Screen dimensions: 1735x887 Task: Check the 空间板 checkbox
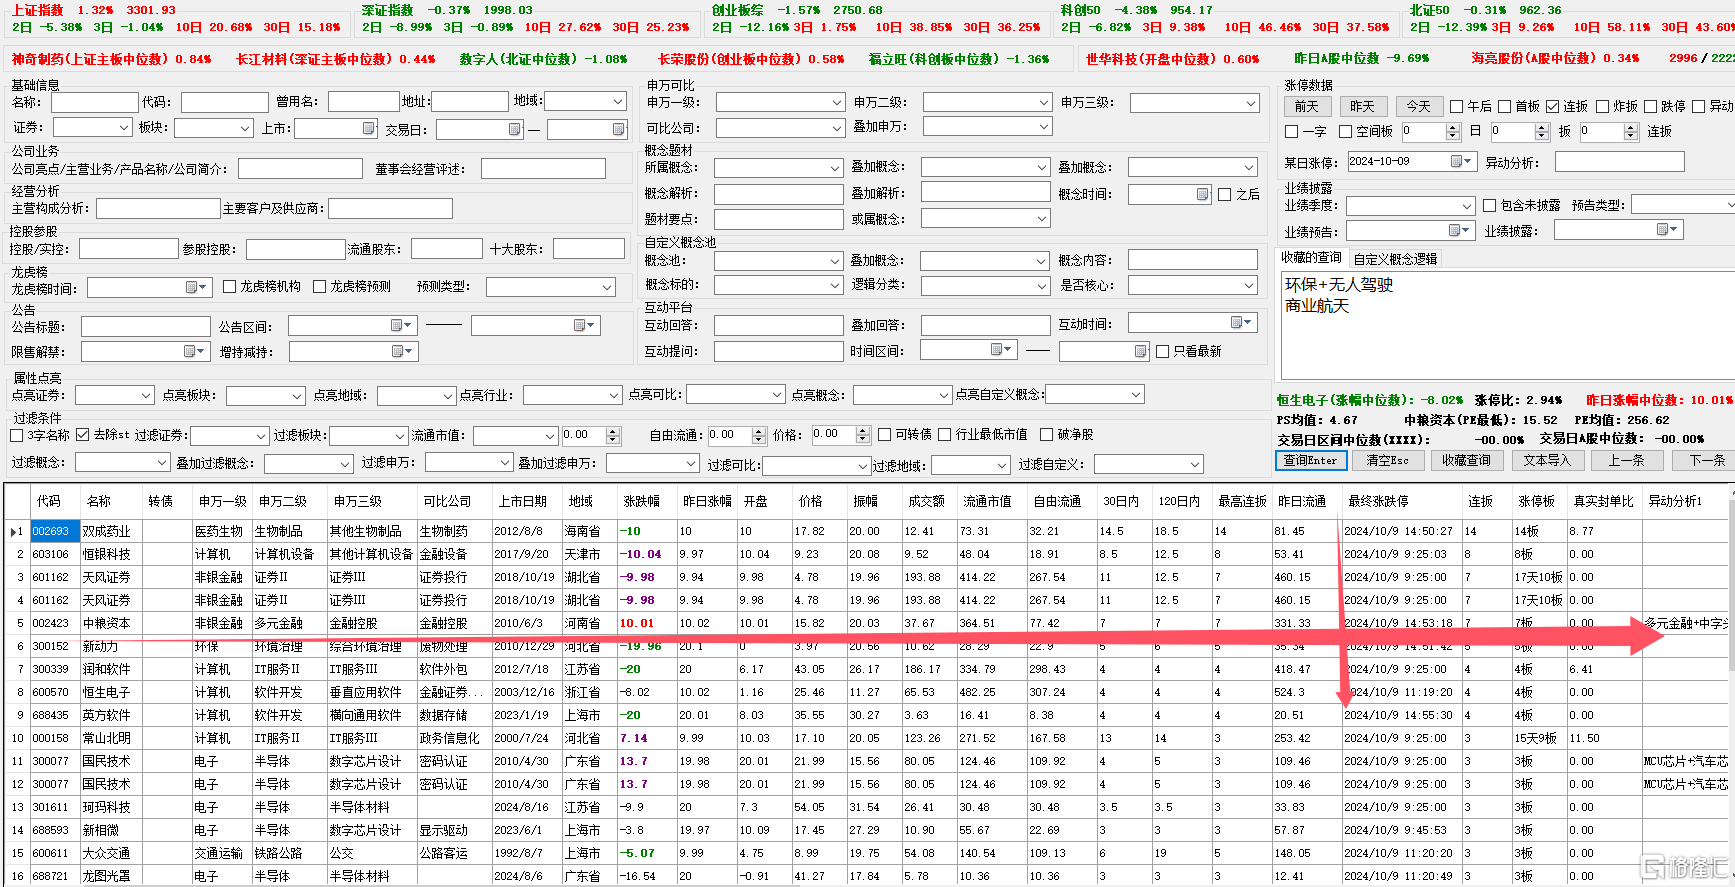coord(1346,131)
